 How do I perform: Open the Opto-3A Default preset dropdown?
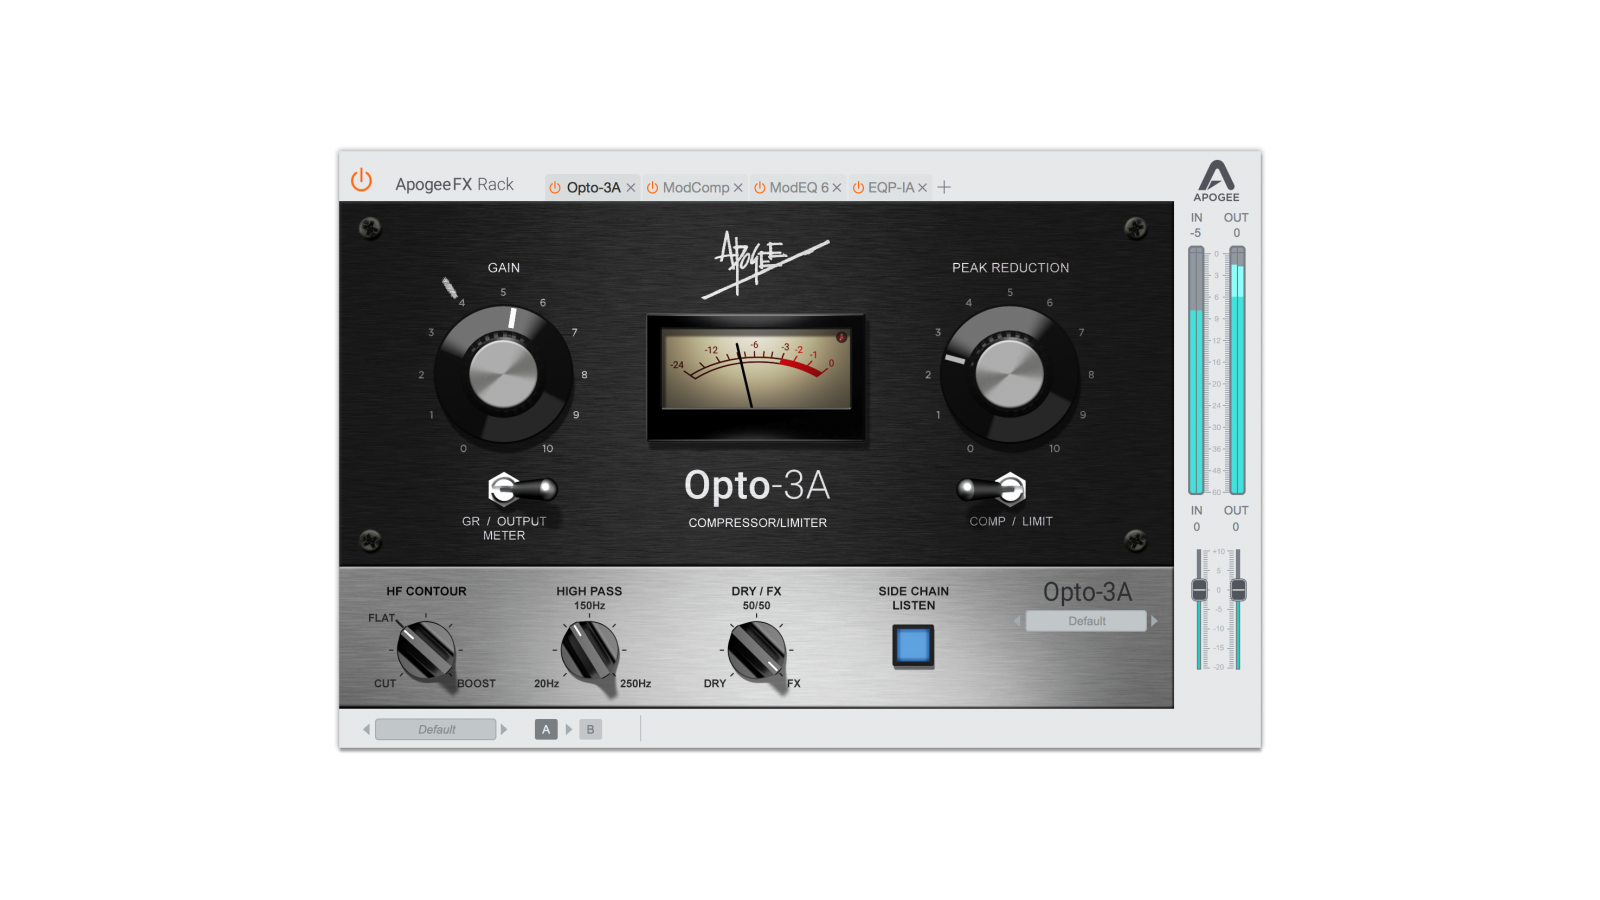coord(1086,621)
